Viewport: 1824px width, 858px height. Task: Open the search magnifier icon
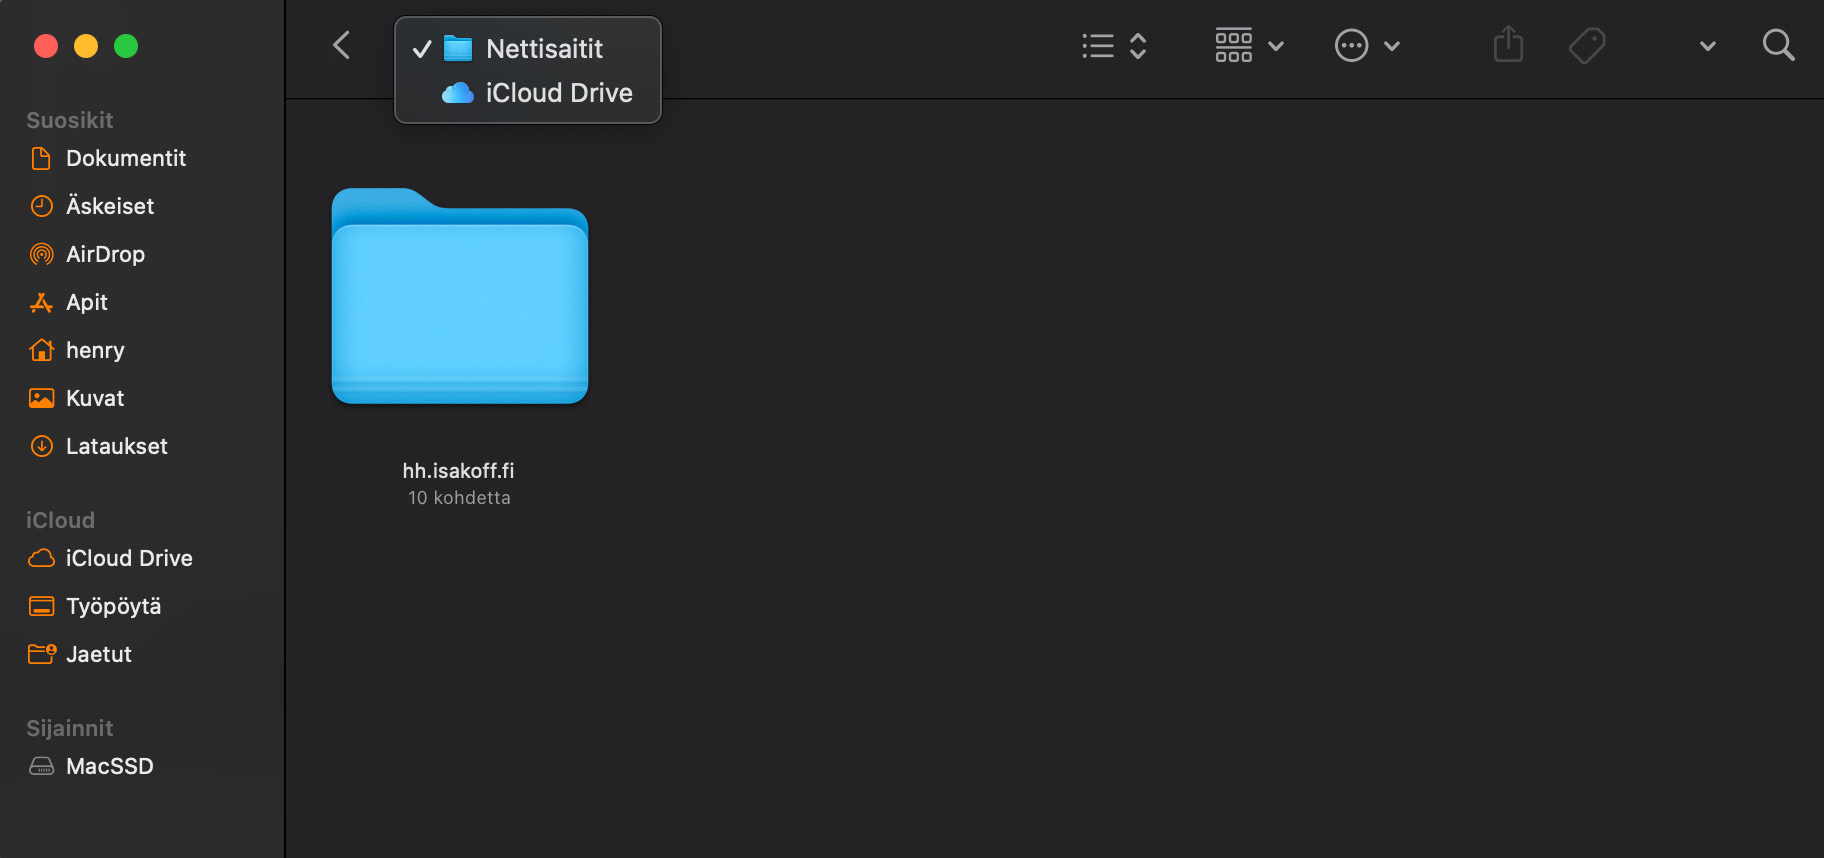click(1777, 45)
